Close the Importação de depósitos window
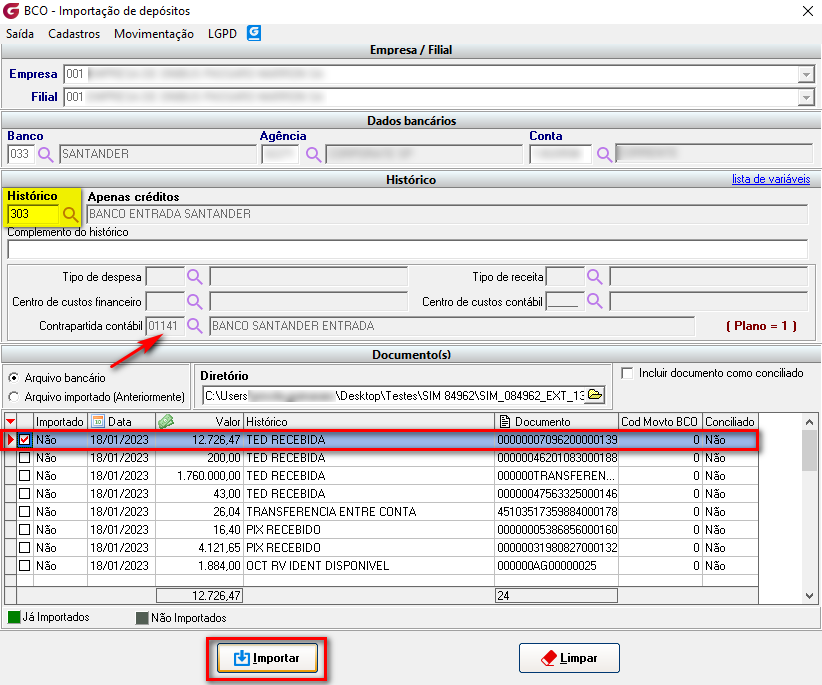 point(808,11)
